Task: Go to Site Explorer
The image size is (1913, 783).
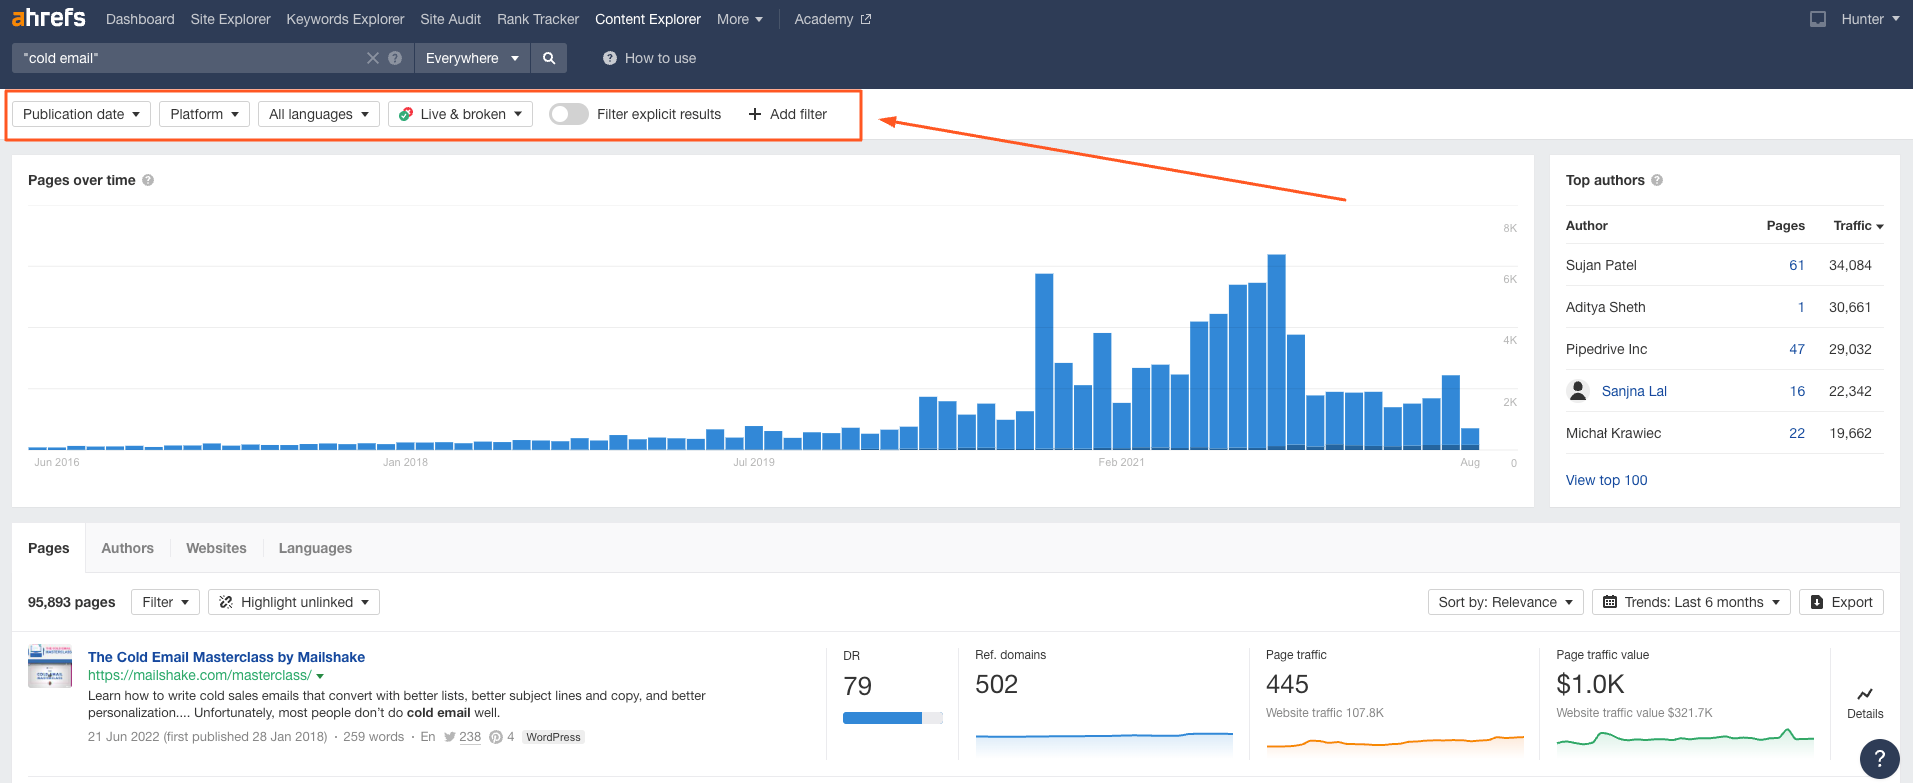Action: 230,19
